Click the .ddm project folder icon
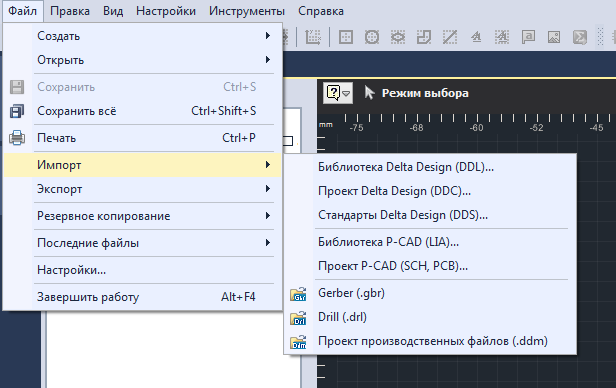Viewport: 616px width, 388px height. point(299,342)
